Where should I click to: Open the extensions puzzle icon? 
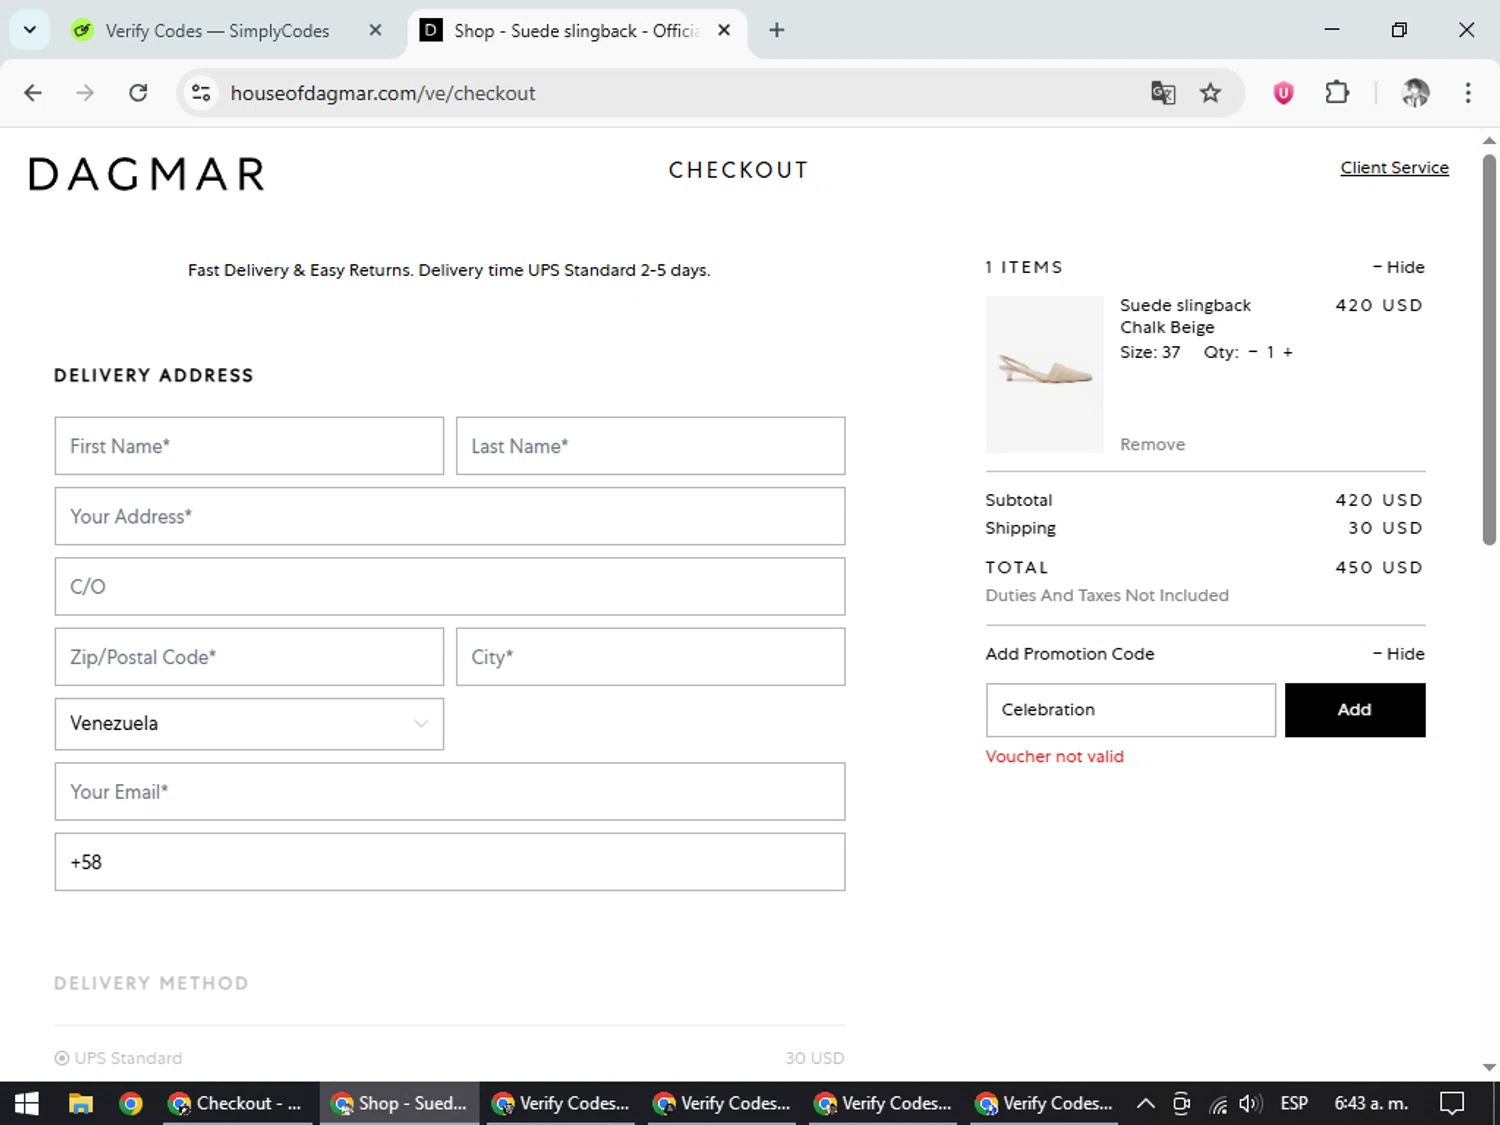pyautogui.click(x=1337, y=93)
